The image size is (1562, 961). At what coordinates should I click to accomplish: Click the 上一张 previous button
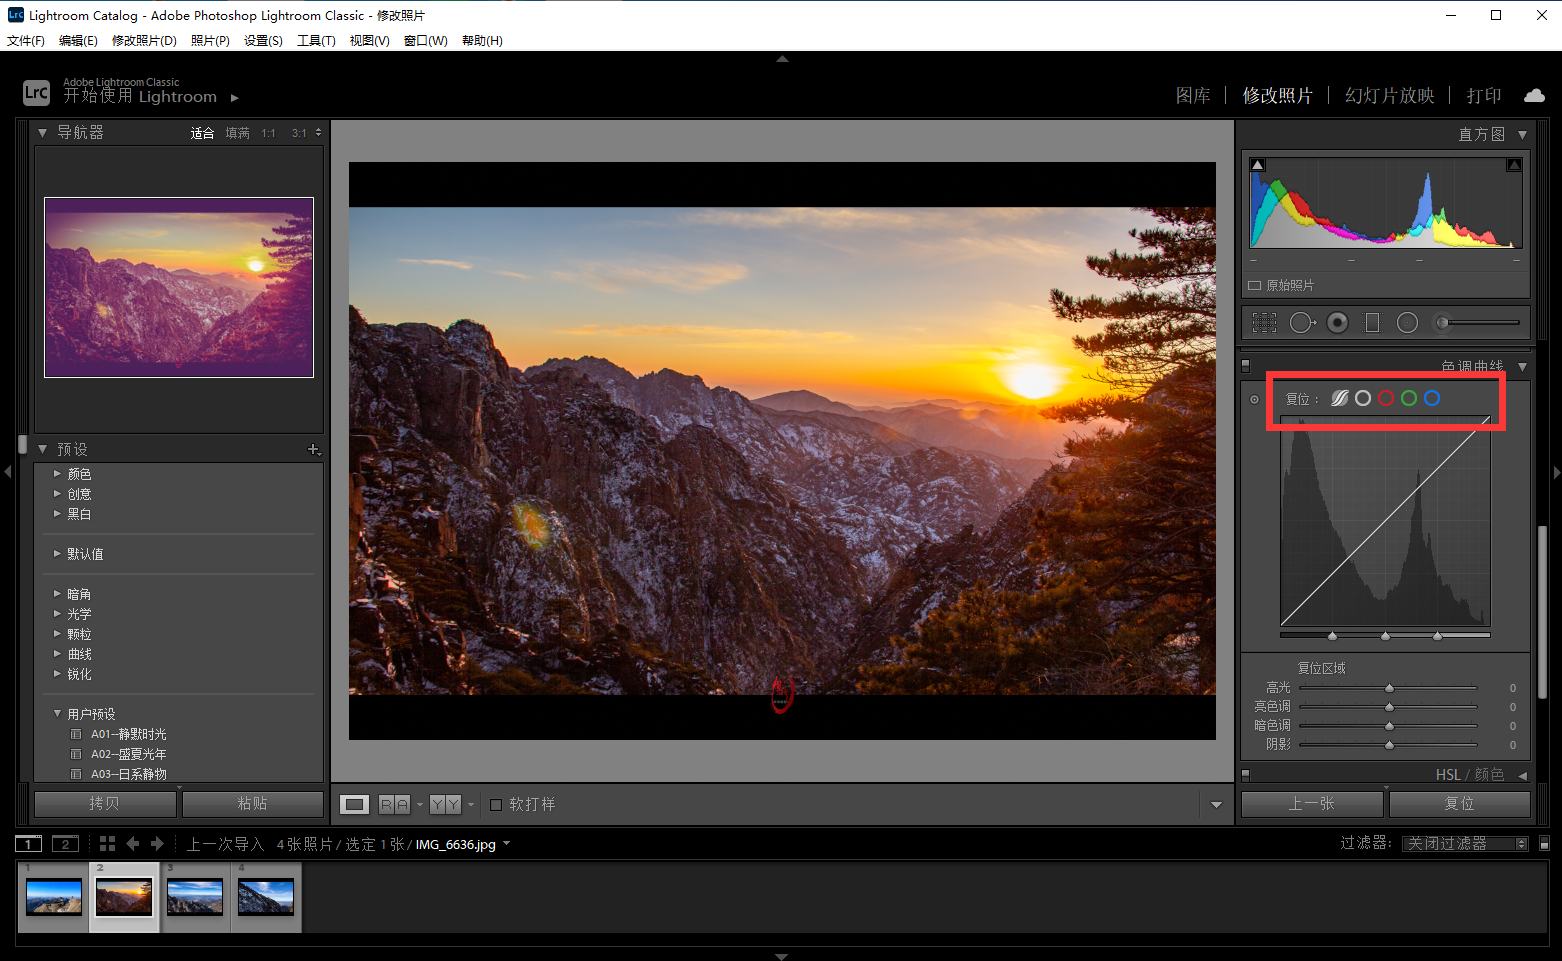tap(1311, 803)
